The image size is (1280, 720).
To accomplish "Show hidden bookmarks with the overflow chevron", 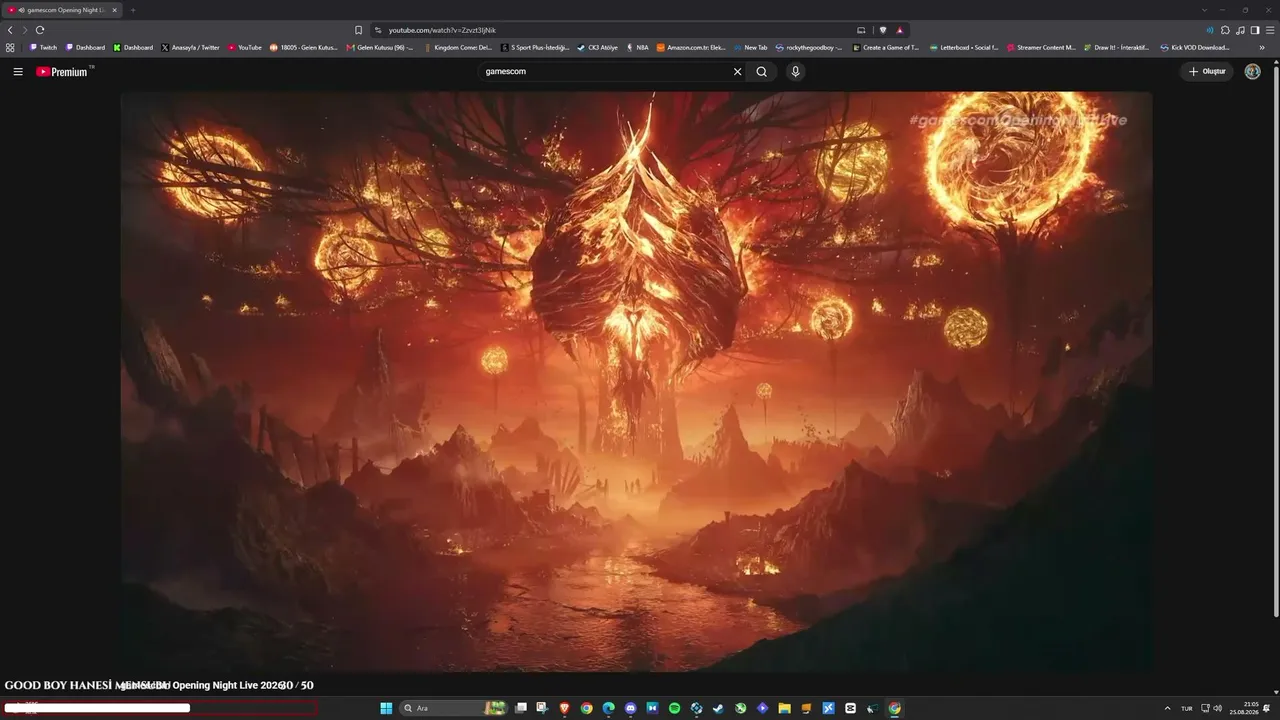I will coord(1262,47).
